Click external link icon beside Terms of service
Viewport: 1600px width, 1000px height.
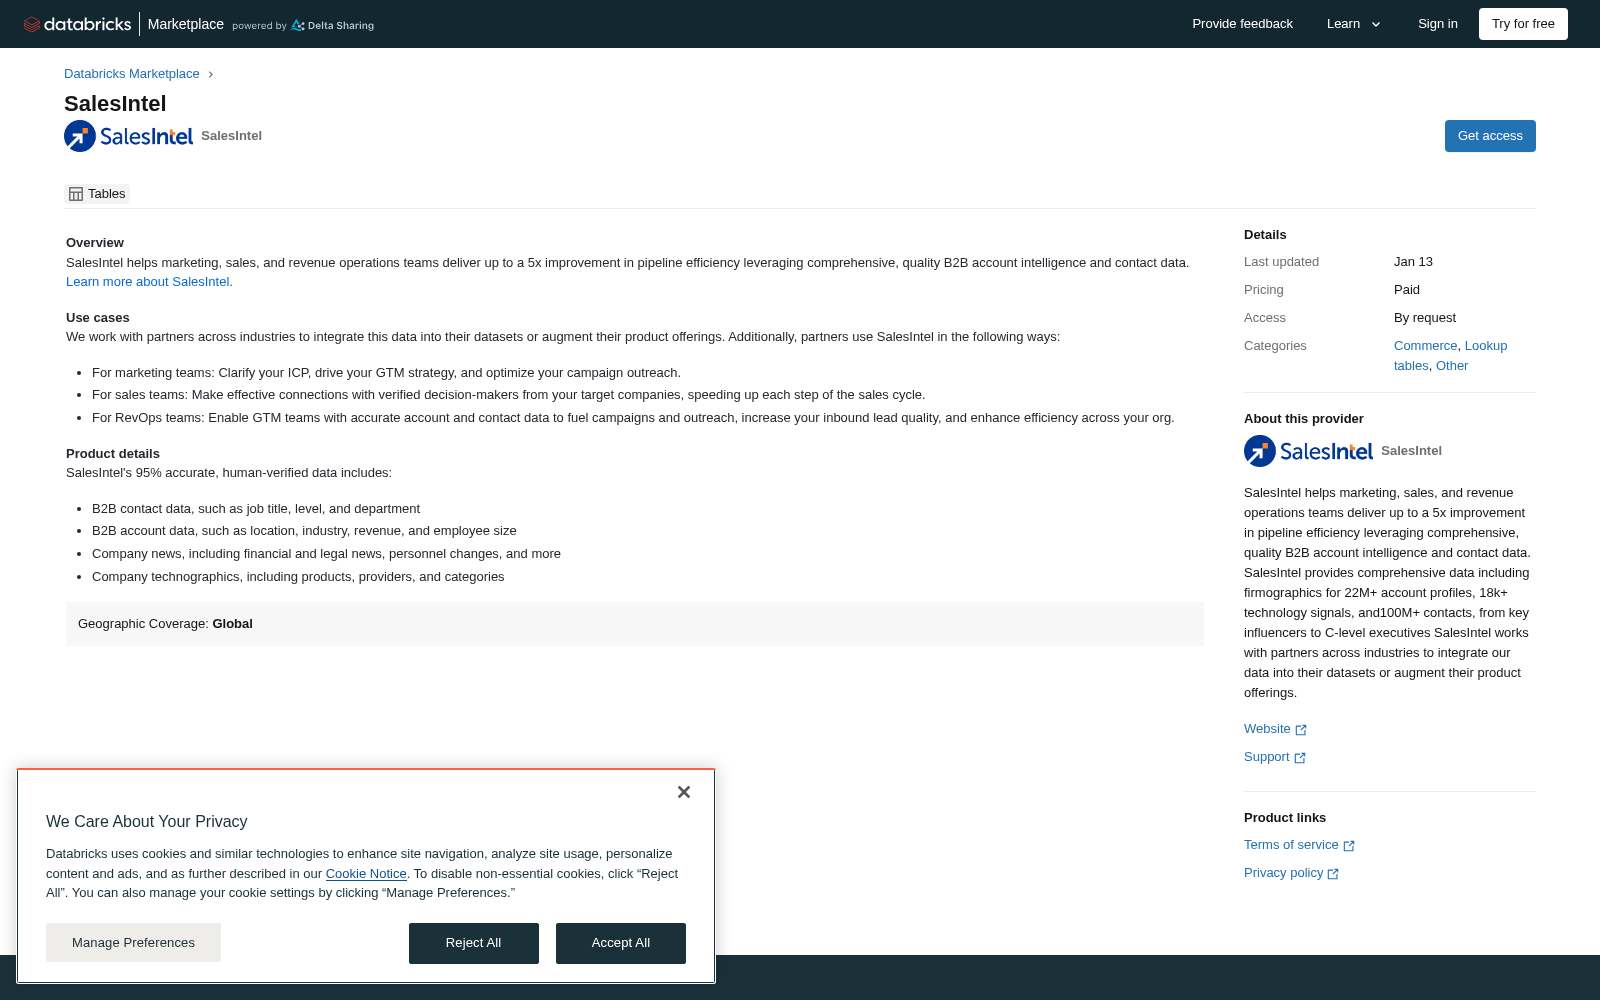[1349, 846]
